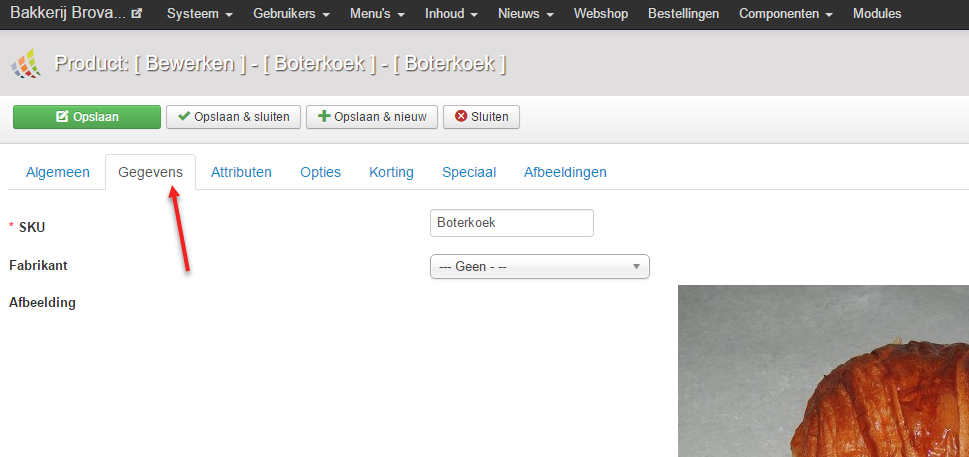Open the Inhoud menu

(451, 14)
